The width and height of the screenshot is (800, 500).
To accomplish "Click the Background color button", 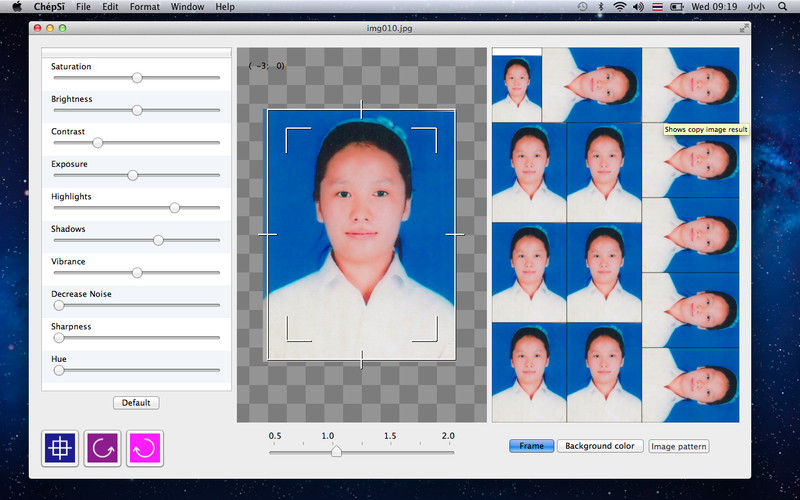I will (x=599, y=446).
